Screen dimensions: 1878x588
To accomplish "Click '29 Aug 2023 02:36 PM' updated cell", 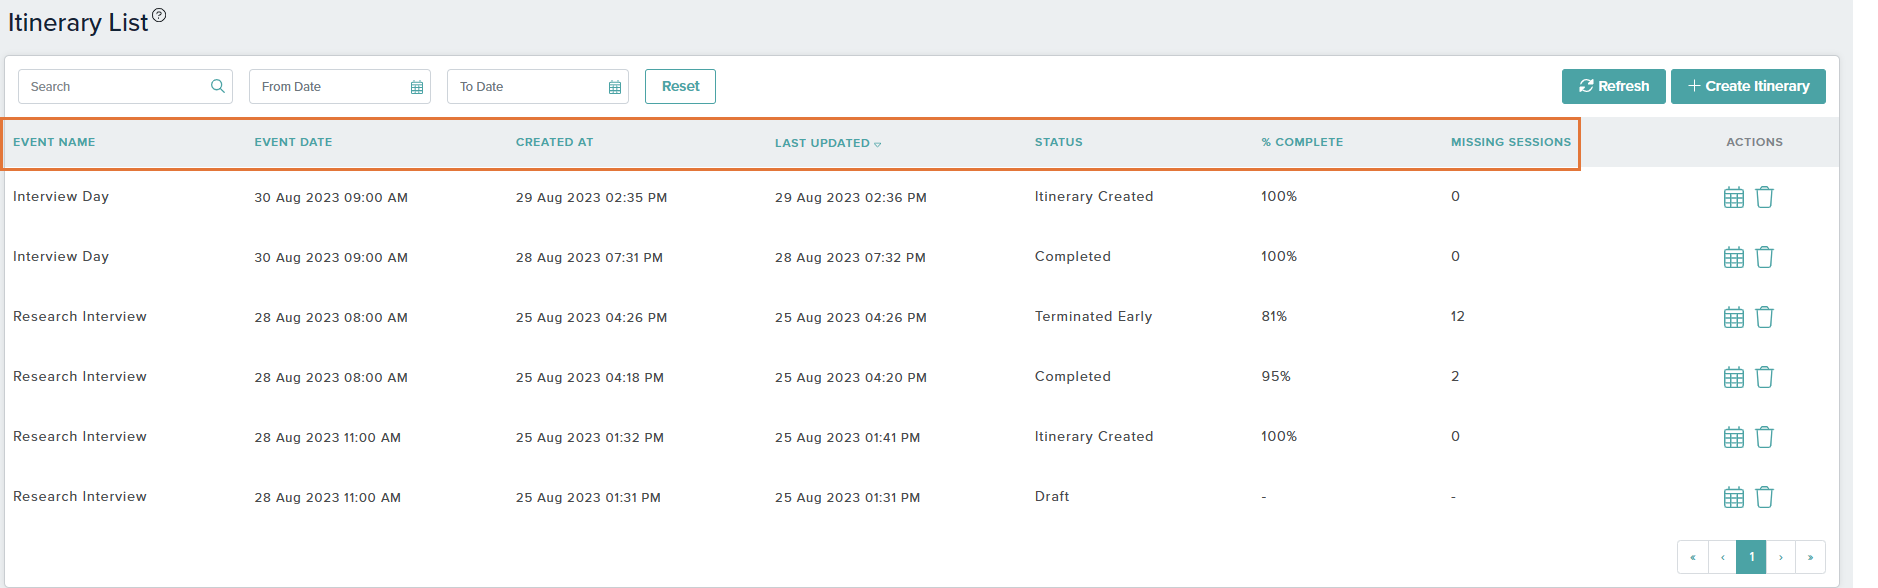I will point(851,198).
